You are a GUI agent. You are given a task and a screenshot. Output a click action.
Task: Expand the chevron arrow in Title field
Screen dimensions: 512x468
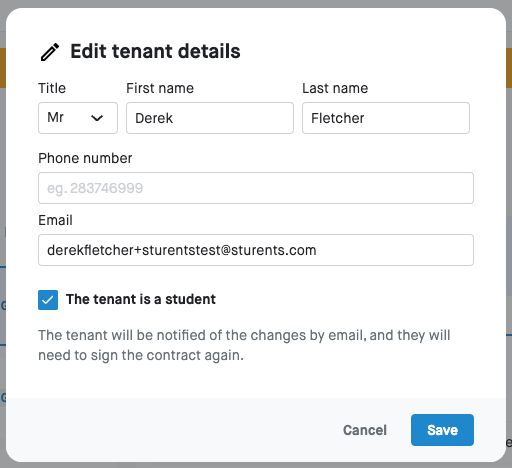[97, 118]
